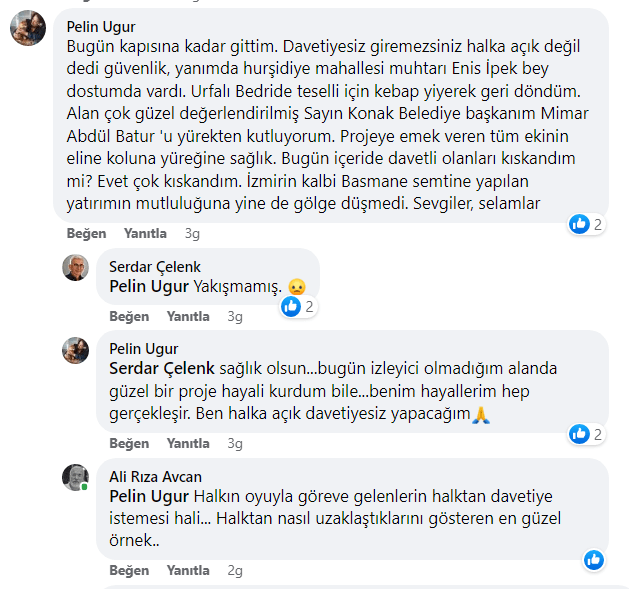Image resolution: width=629 pixels, height=589 pixels.
Task: Click like reaction icon on Ali Rıza Avcan's comment
Action: coord(593,560)
